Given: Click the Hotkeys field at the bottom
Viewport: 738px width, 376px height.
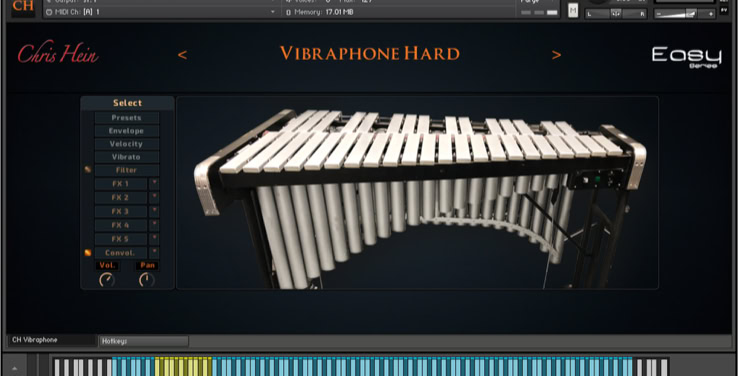Looking at the screenshot, I should tap(144, 341).
